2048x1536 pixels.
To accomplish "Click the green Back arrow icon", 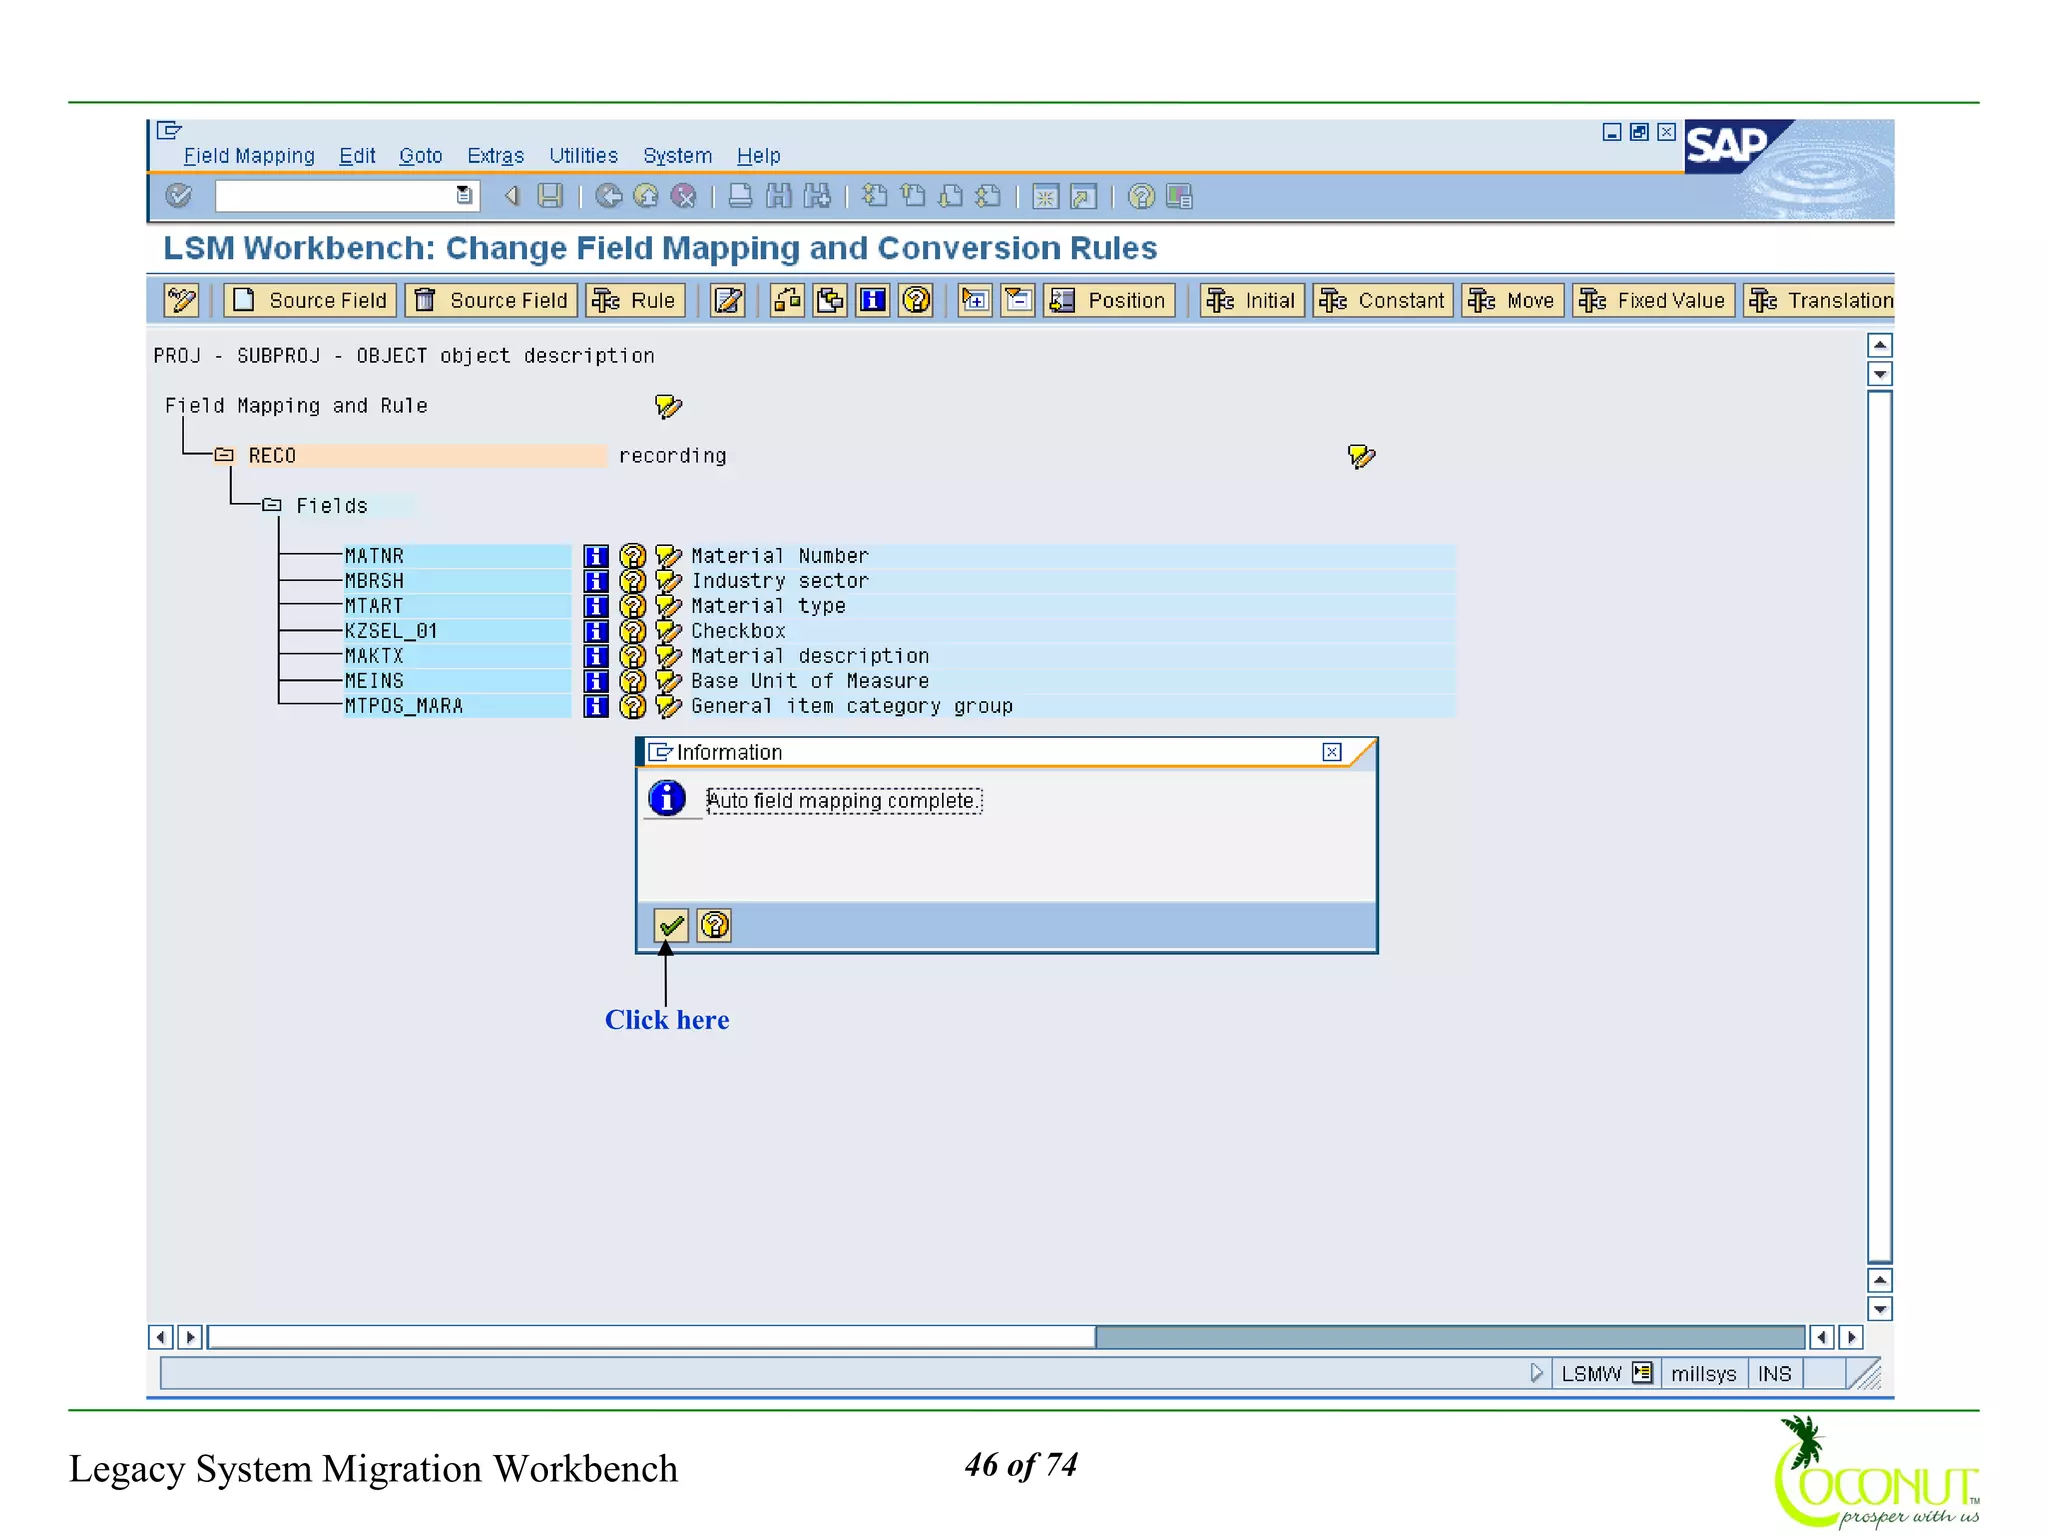I will tap(608, 196).
